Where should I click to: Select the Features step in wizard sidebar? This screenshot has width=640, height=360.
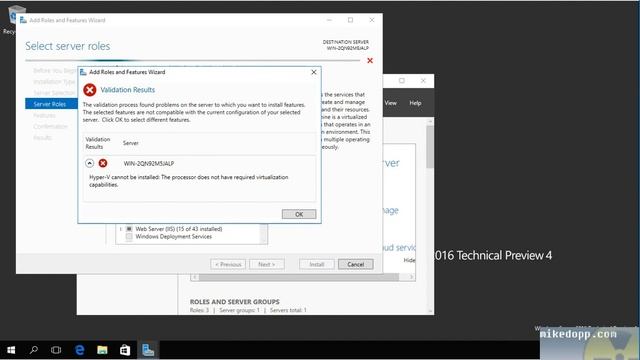coord(44,116)
